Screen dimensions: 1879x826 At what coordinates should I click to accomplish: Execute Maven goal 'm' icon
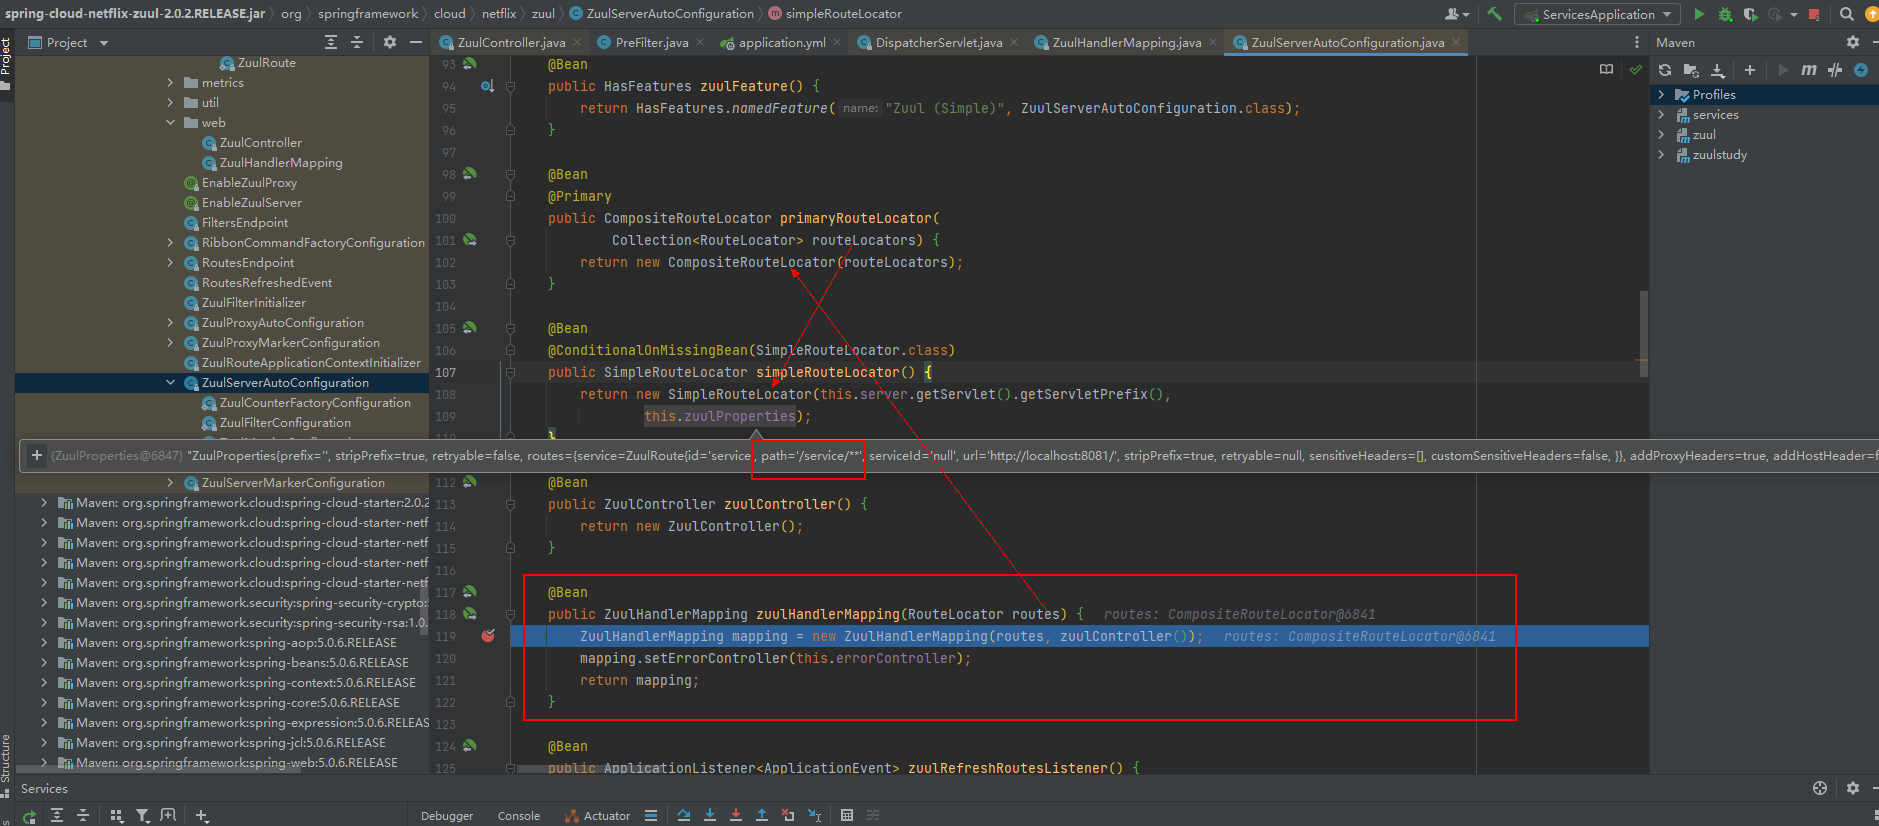[1809, 70]
